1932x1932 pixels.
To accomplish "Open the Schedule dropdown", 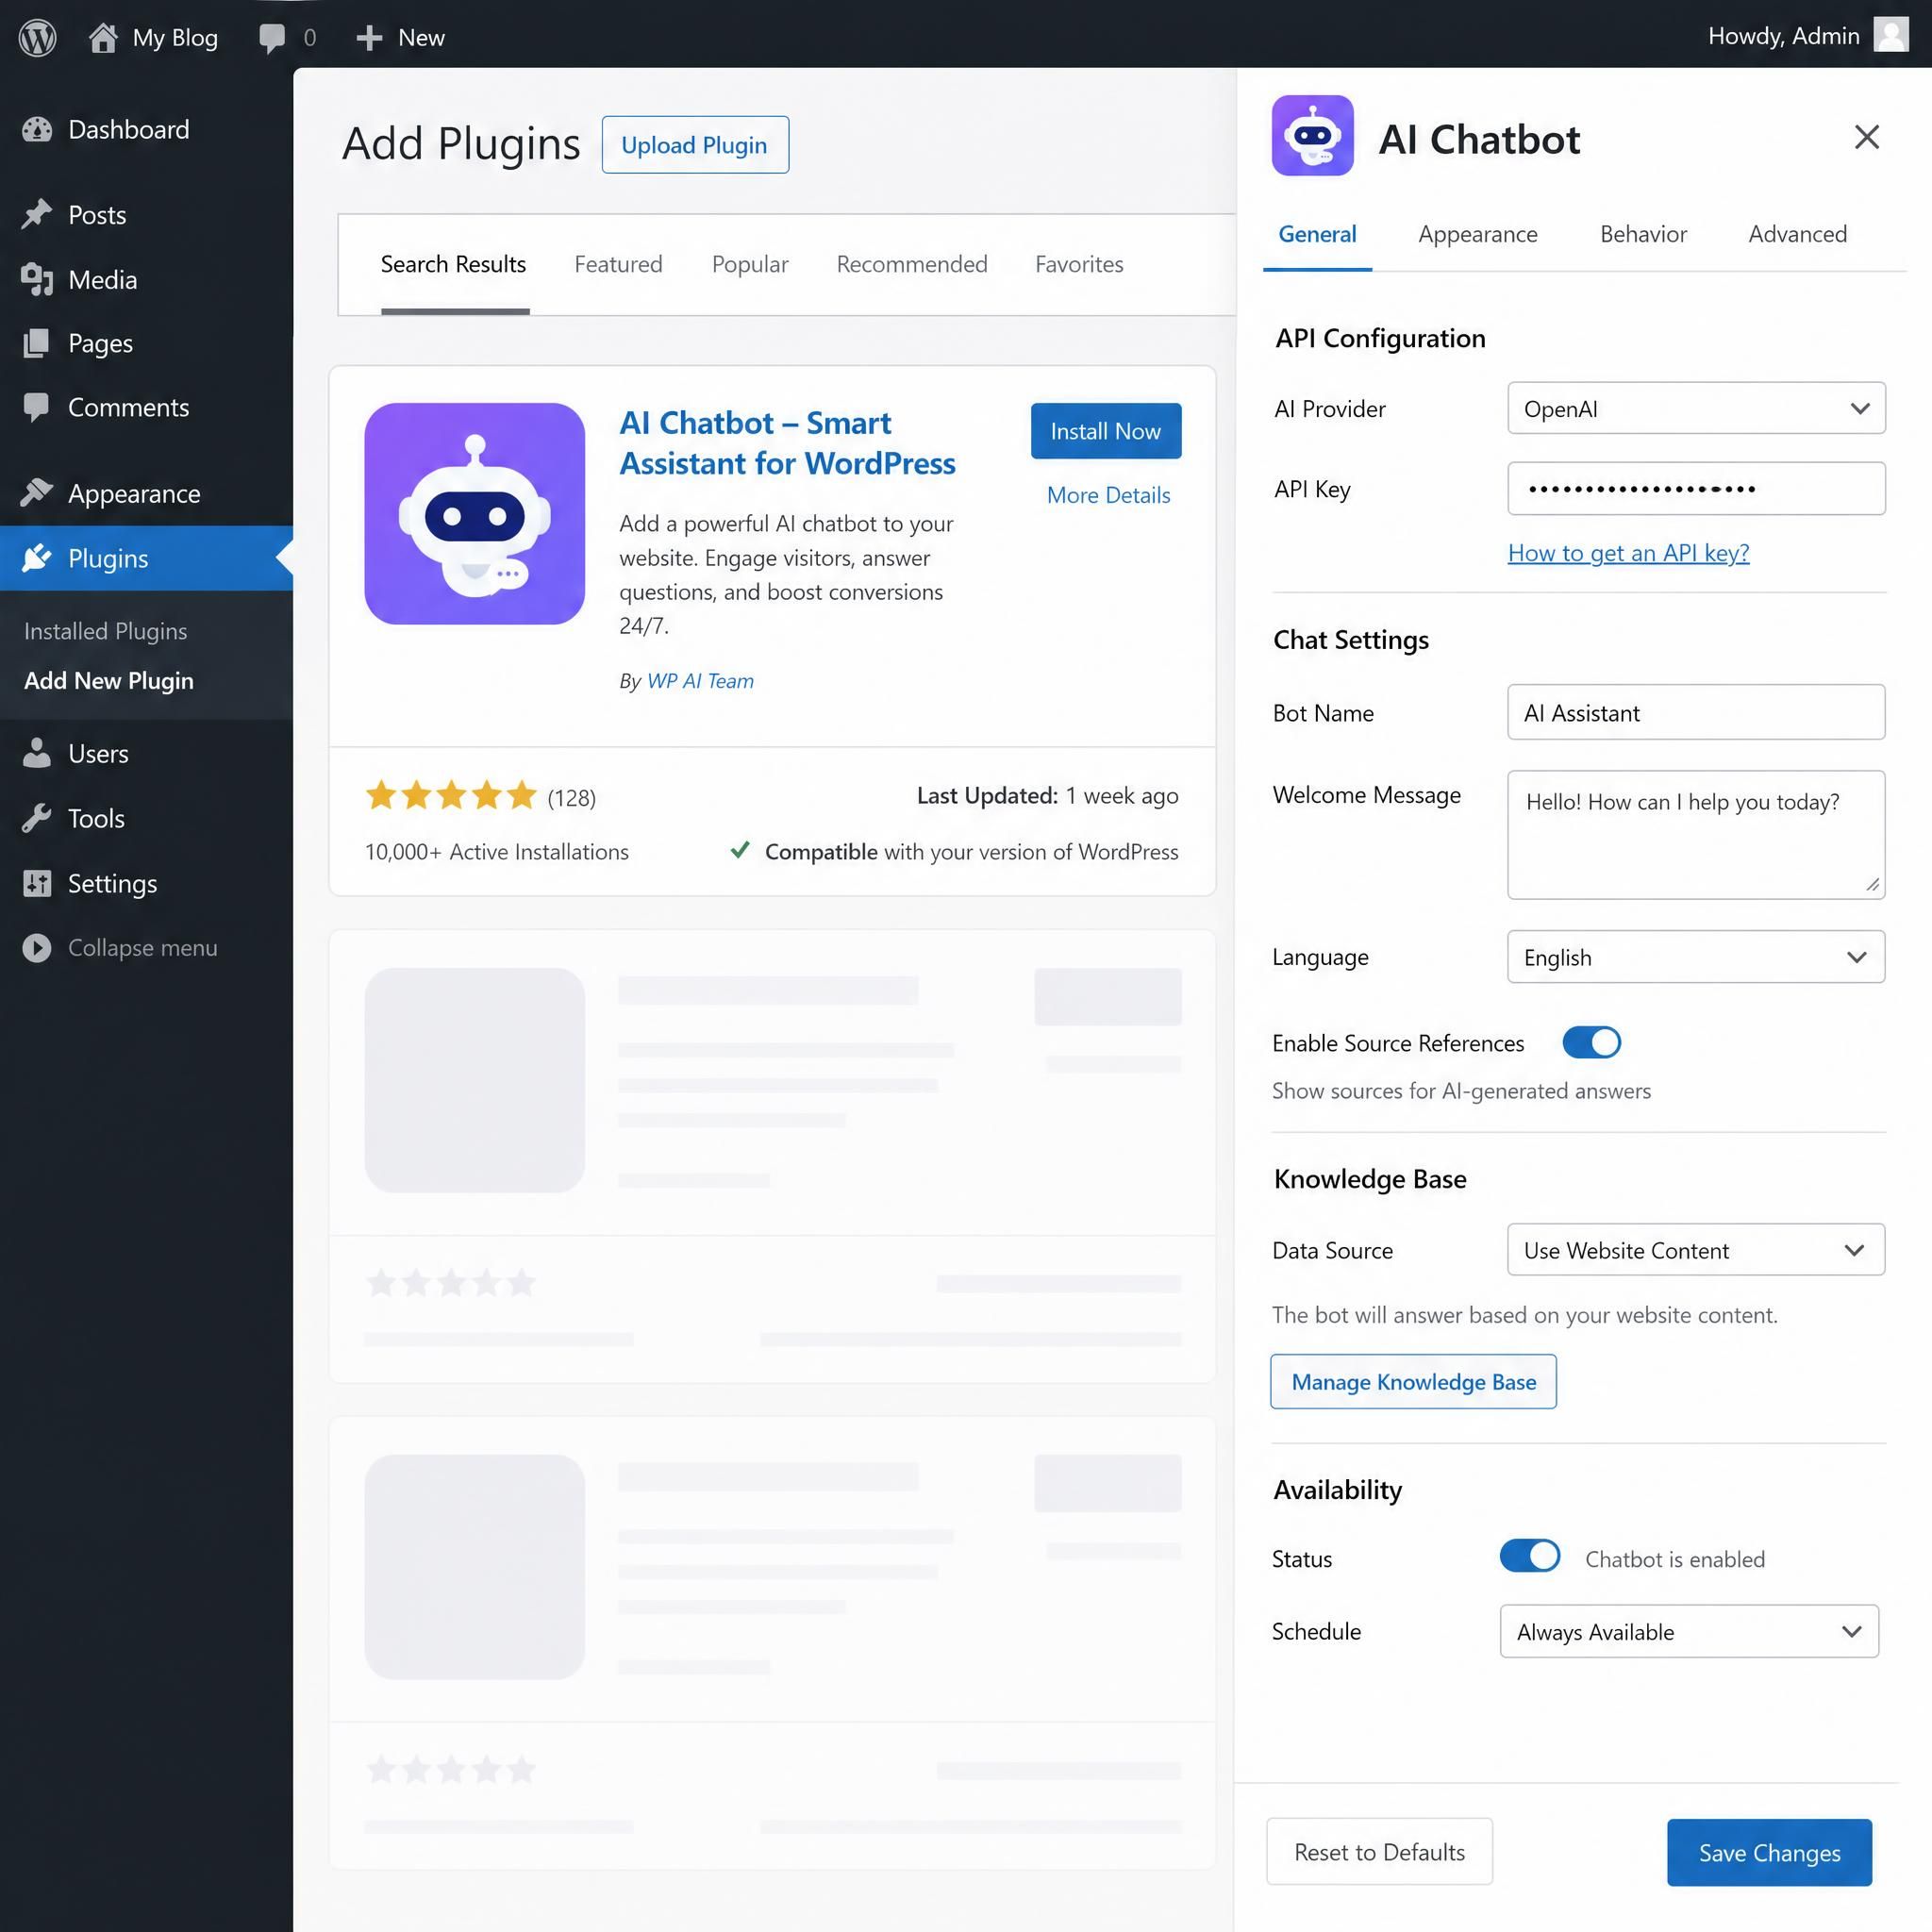I will click(1689, 1631).
